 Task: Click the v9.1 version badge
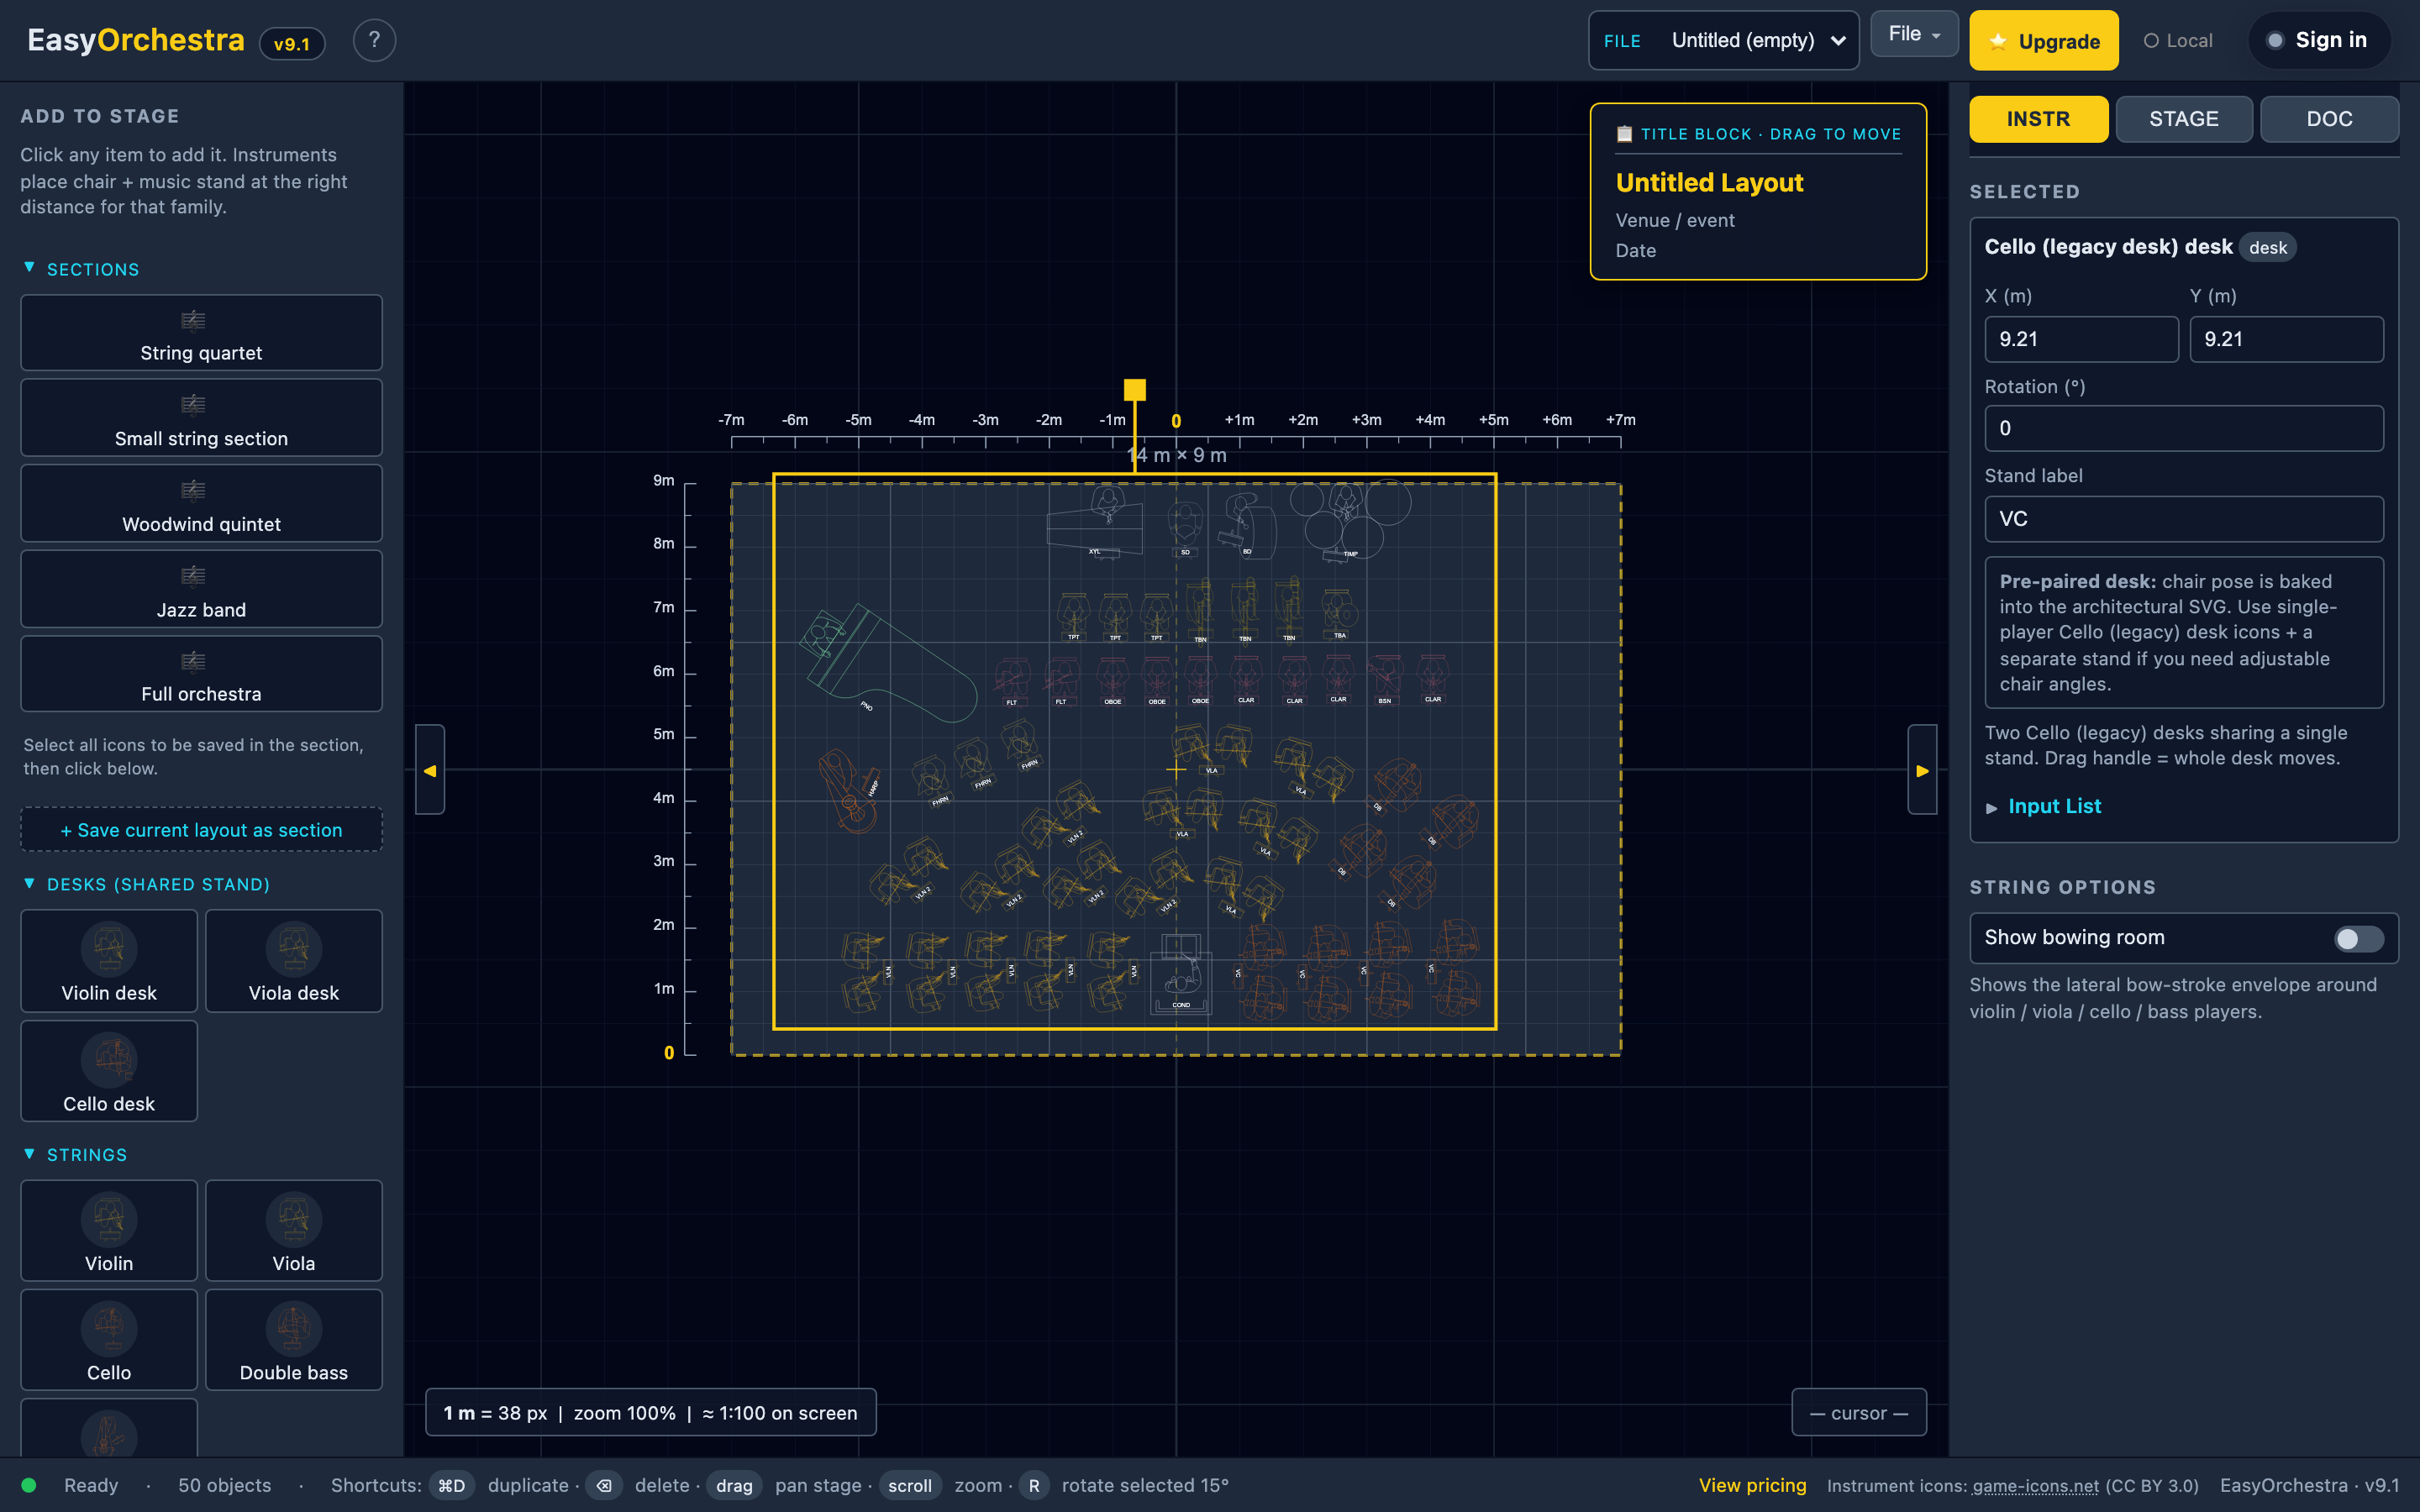[x=292, y=43]
